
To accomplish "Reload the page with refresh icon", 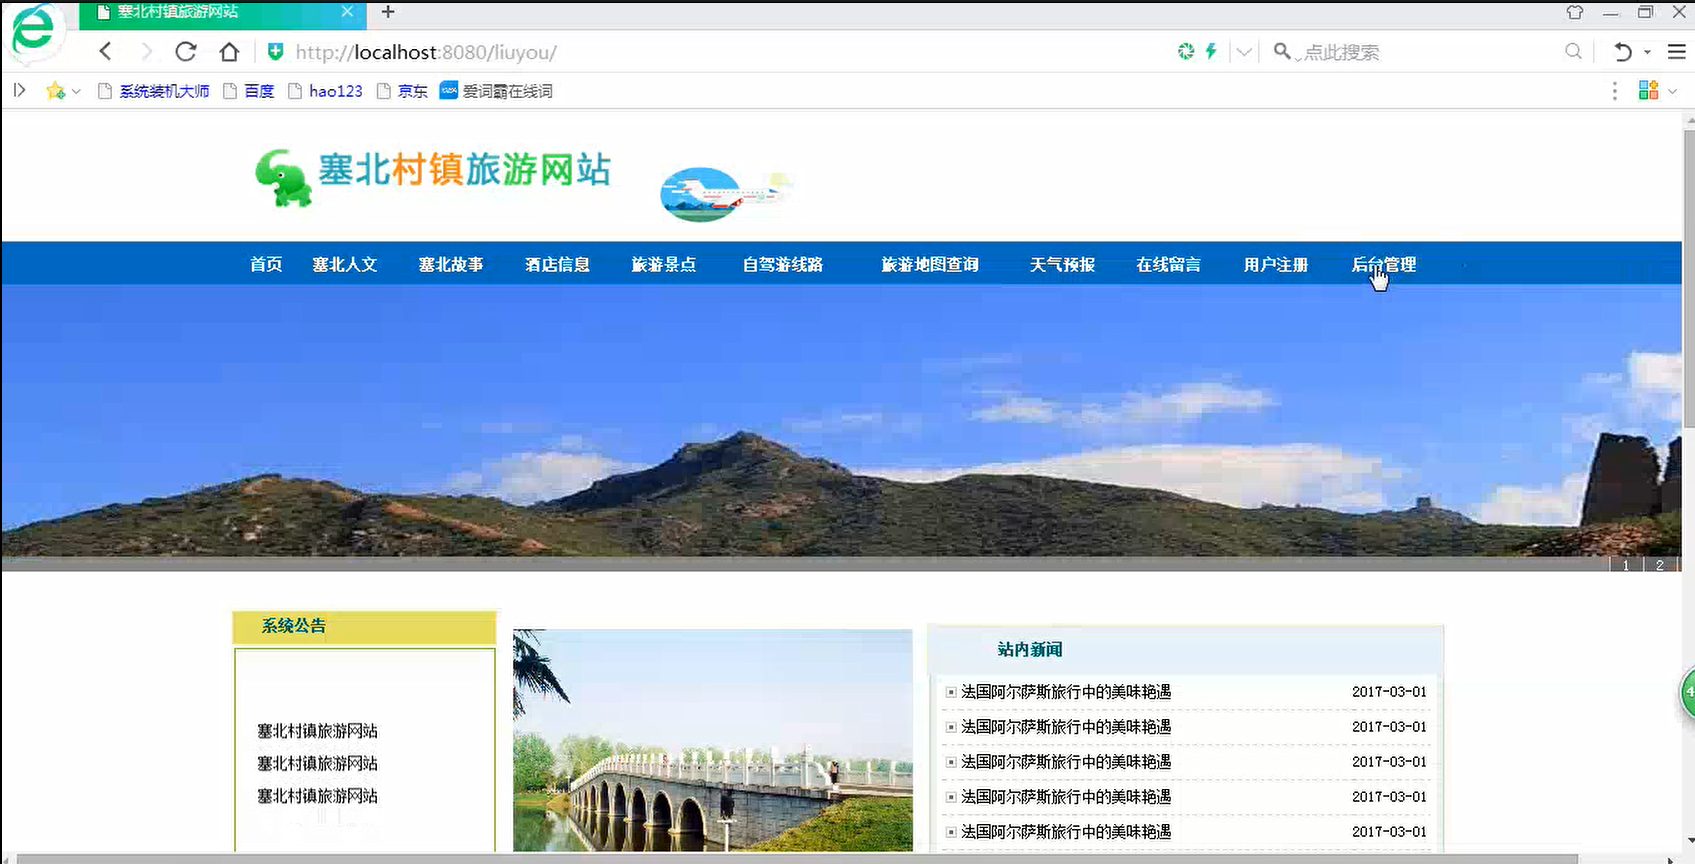I will 186,51.
